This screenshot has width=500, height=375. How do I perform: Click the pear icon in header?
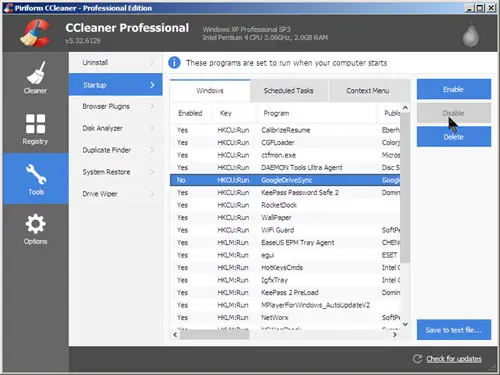click(x=471, y=34)
